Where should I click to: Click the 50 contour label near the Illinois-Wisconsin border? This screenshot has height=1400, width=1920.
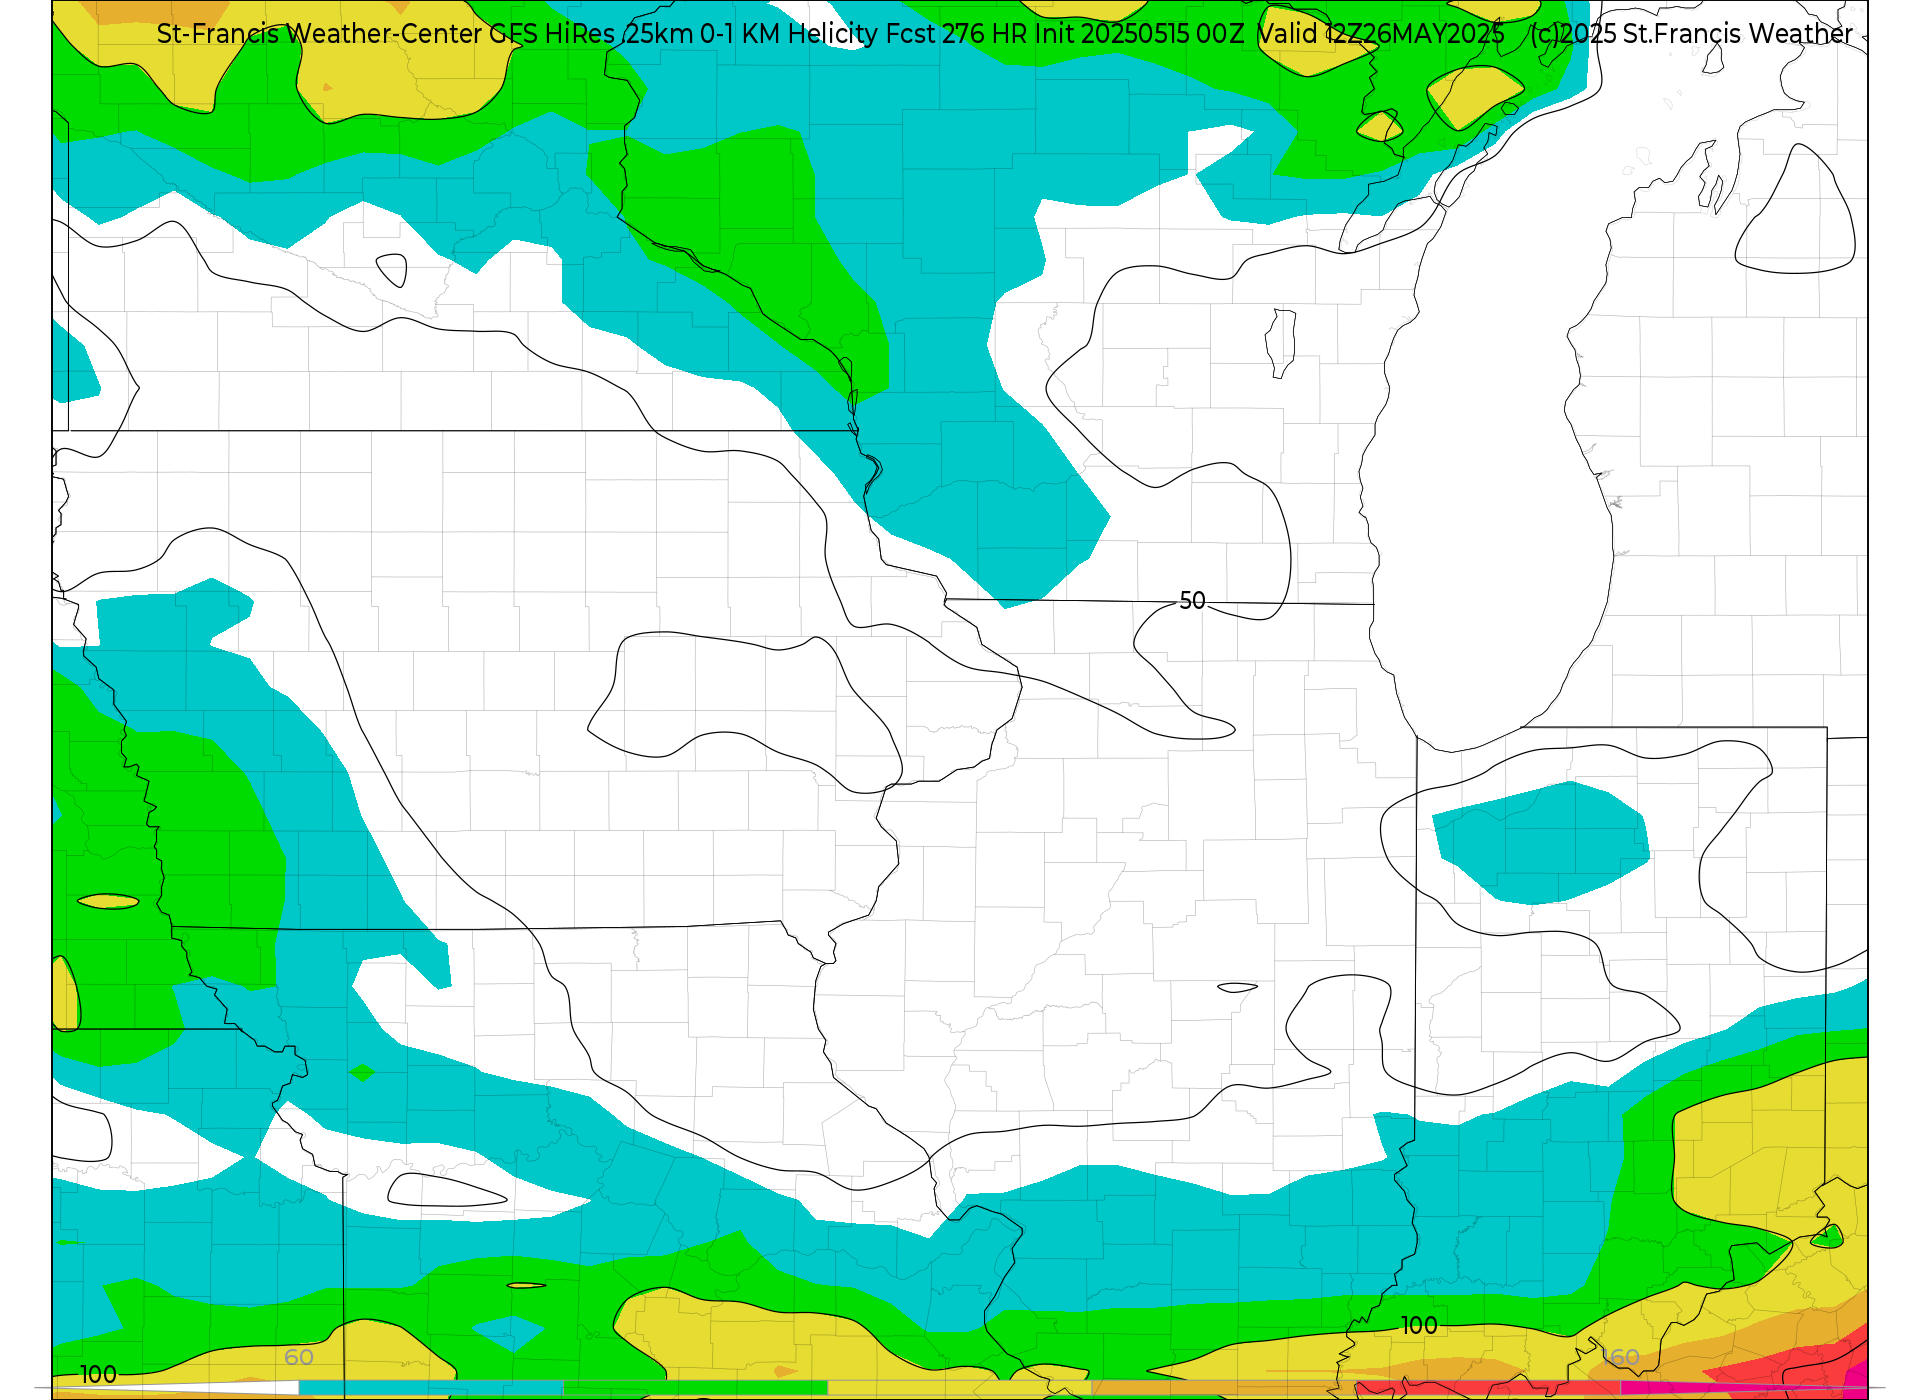[1192, 600]
